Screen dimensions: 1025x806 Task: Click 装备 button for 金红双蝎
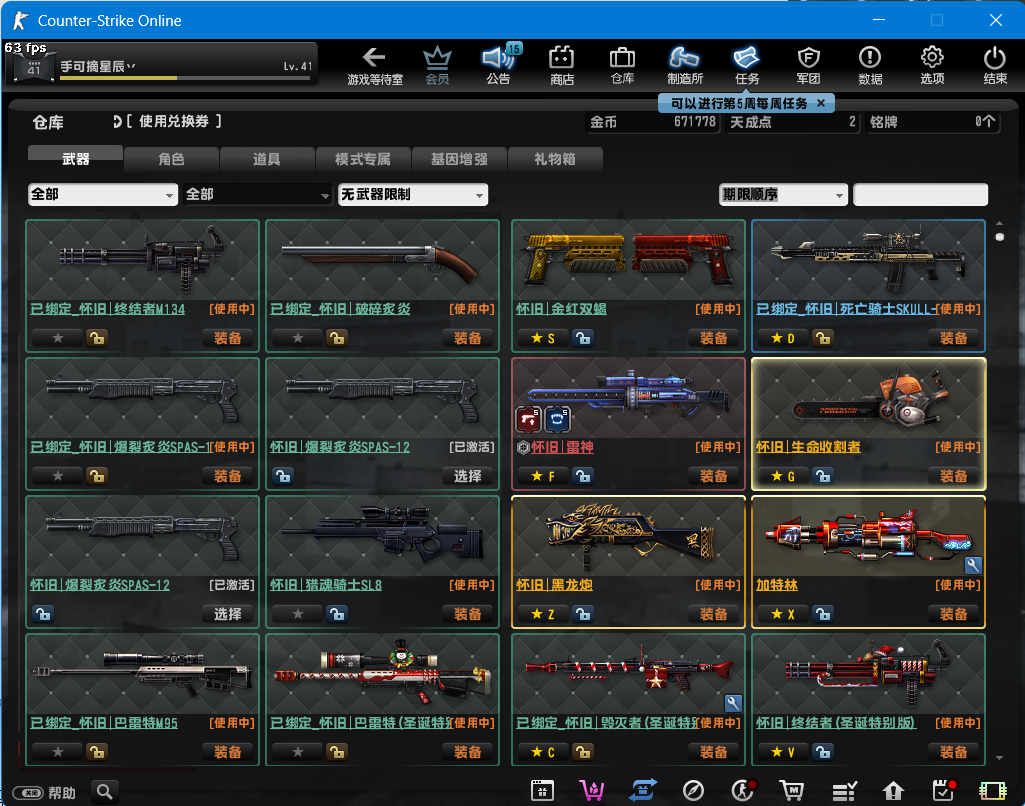[x=713, y=338]
